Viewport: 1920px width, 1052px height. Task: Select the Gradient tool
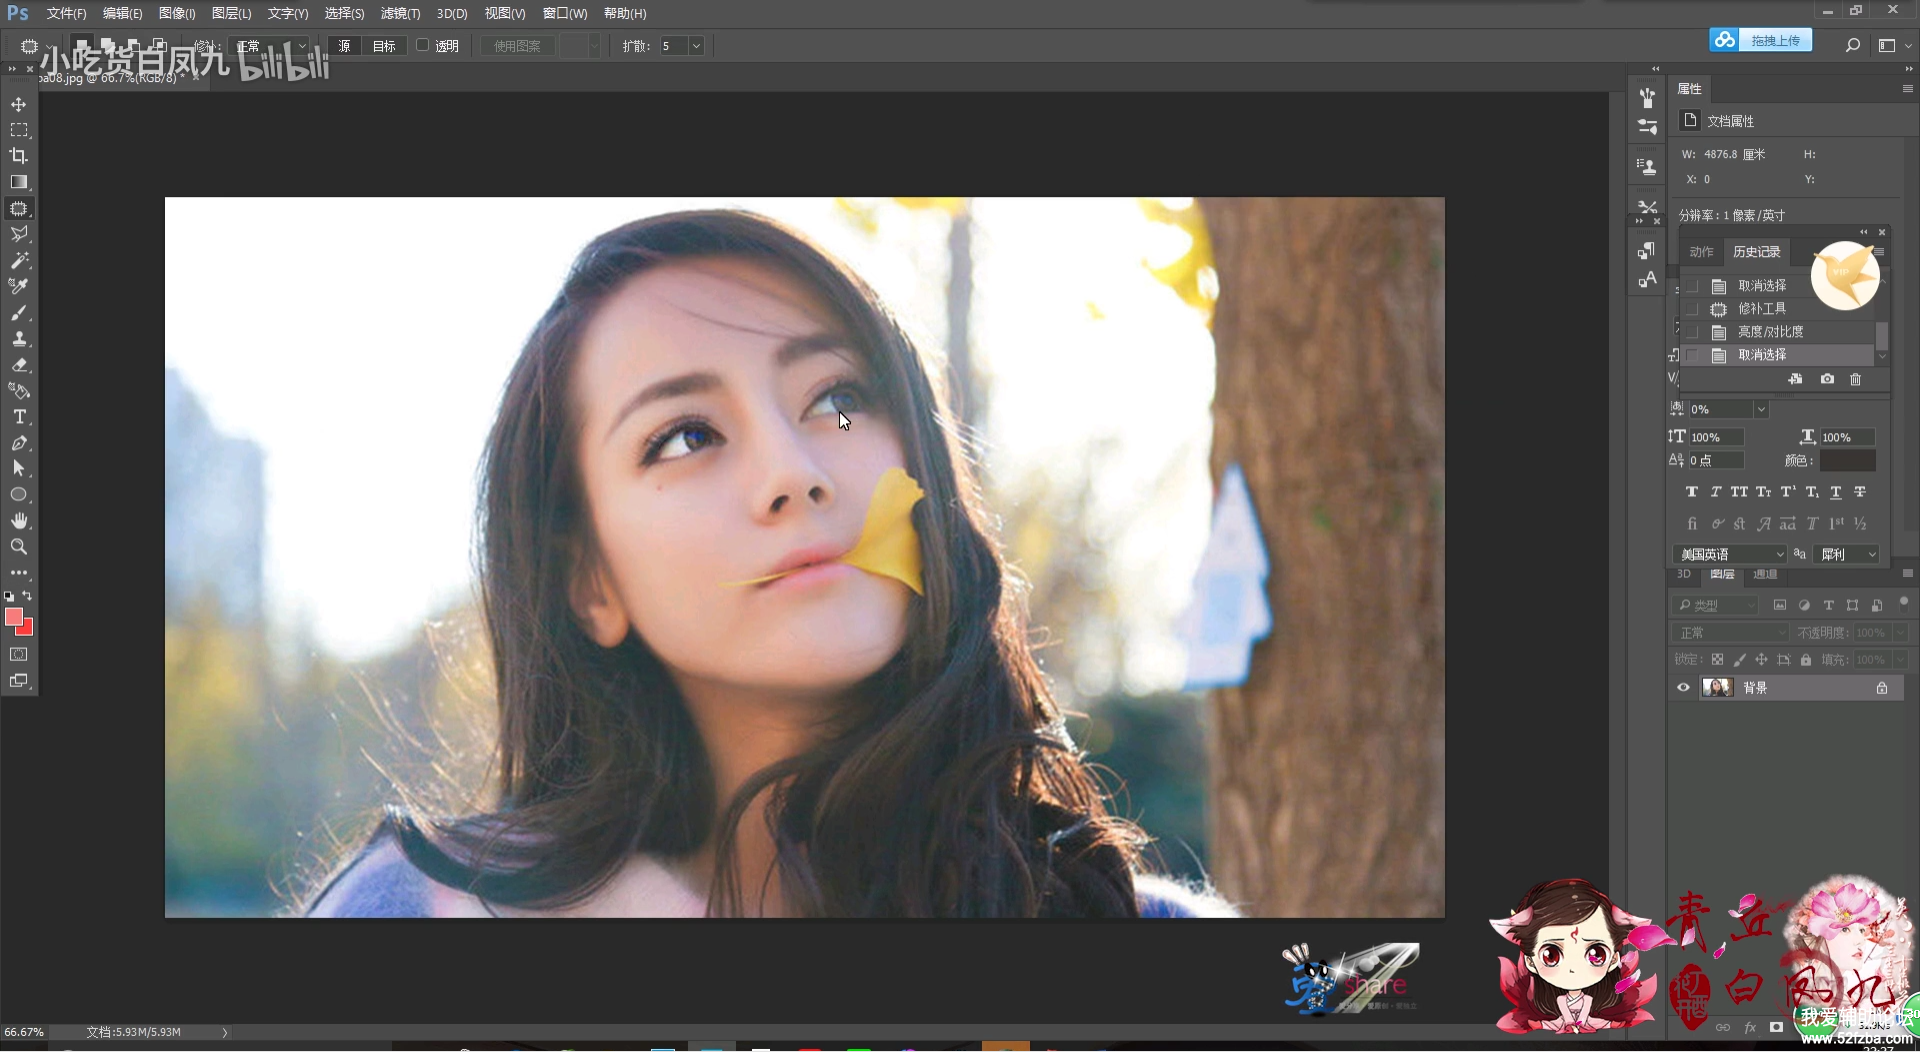click(x=19, y=182)
